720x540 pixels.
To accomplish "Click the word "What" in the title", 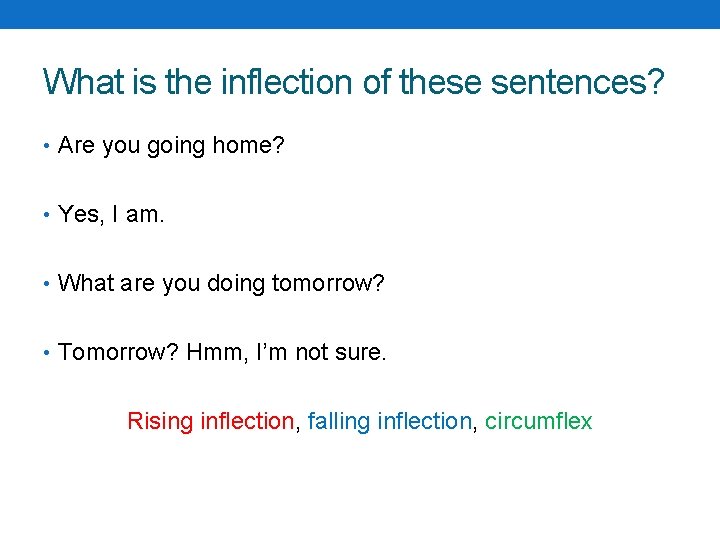I will point(83,81).
